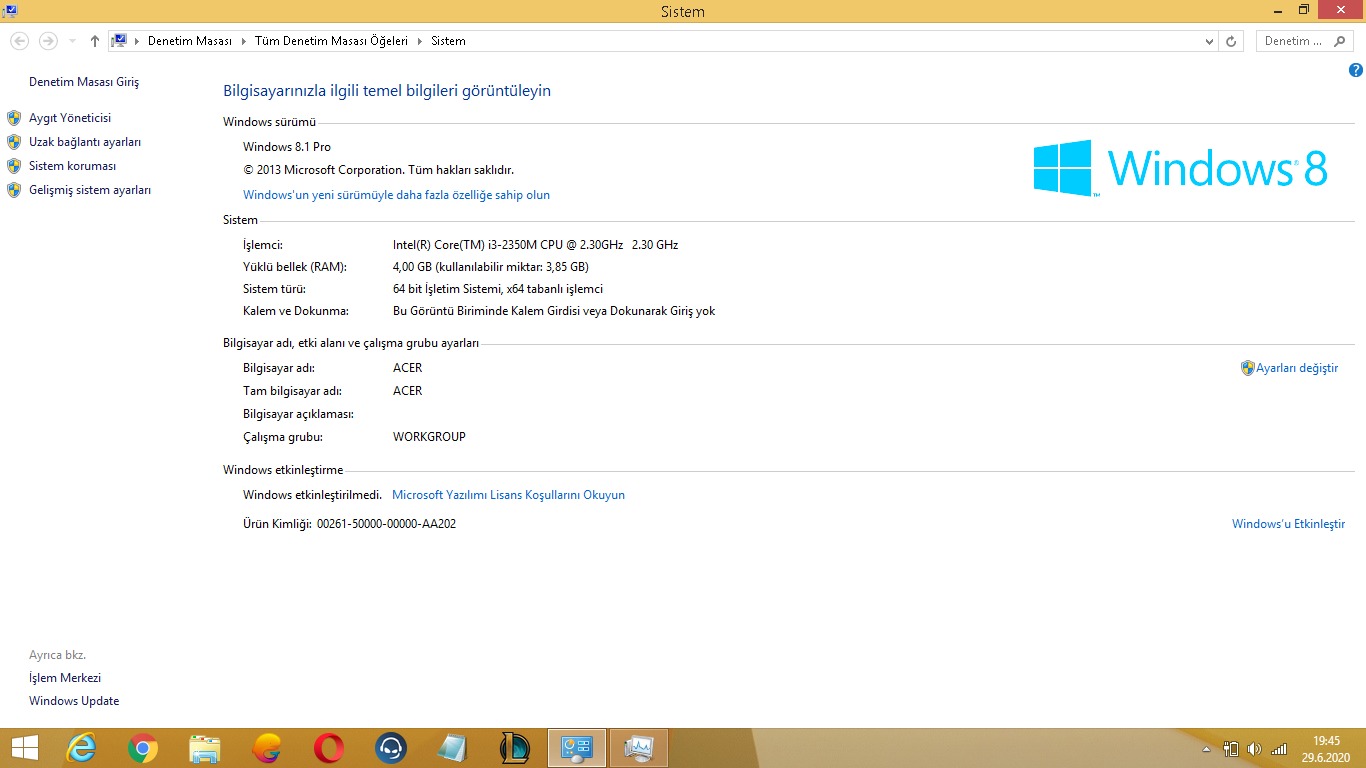Click Denetim Masası breadcrumb
This screenshot has width=1366, height=768.
pos(190,41)
